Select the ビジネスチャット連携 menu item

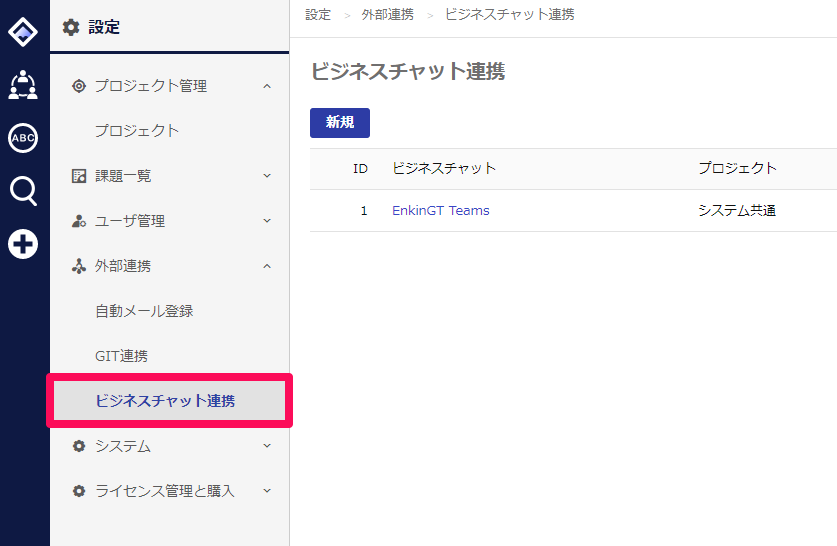coord(169,400)
